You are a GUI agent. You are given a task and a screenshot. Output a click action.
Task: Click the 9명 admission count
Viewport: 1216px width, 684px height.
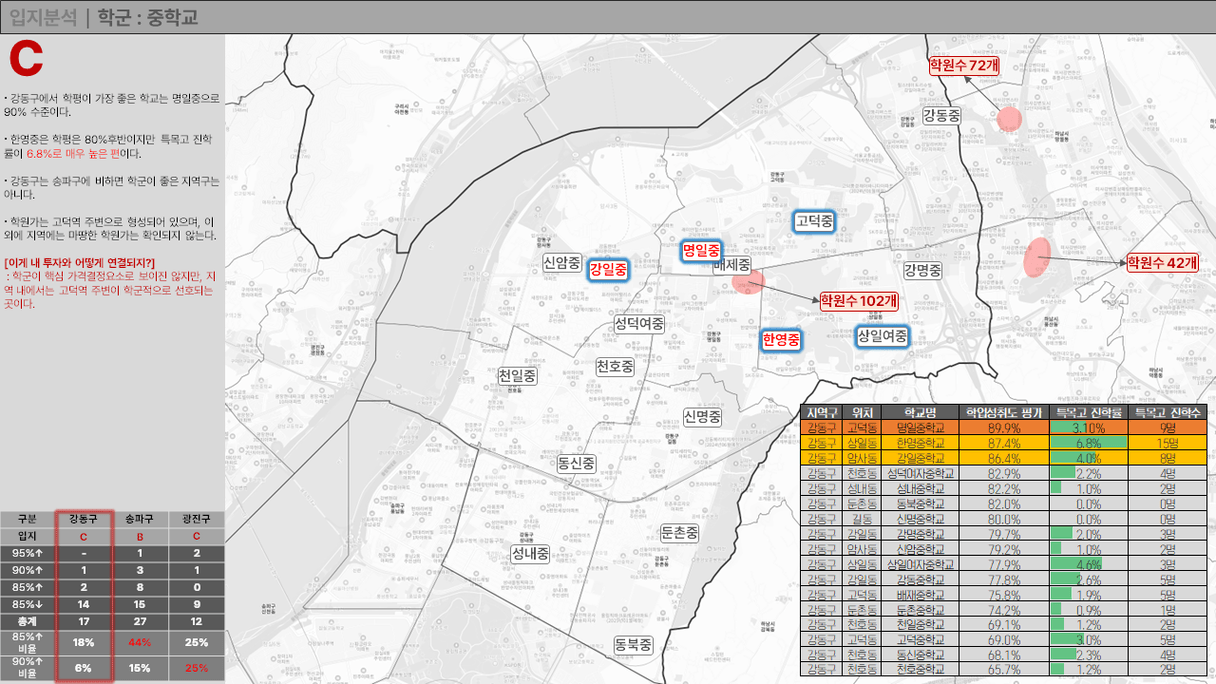[x=1167, y=428]
